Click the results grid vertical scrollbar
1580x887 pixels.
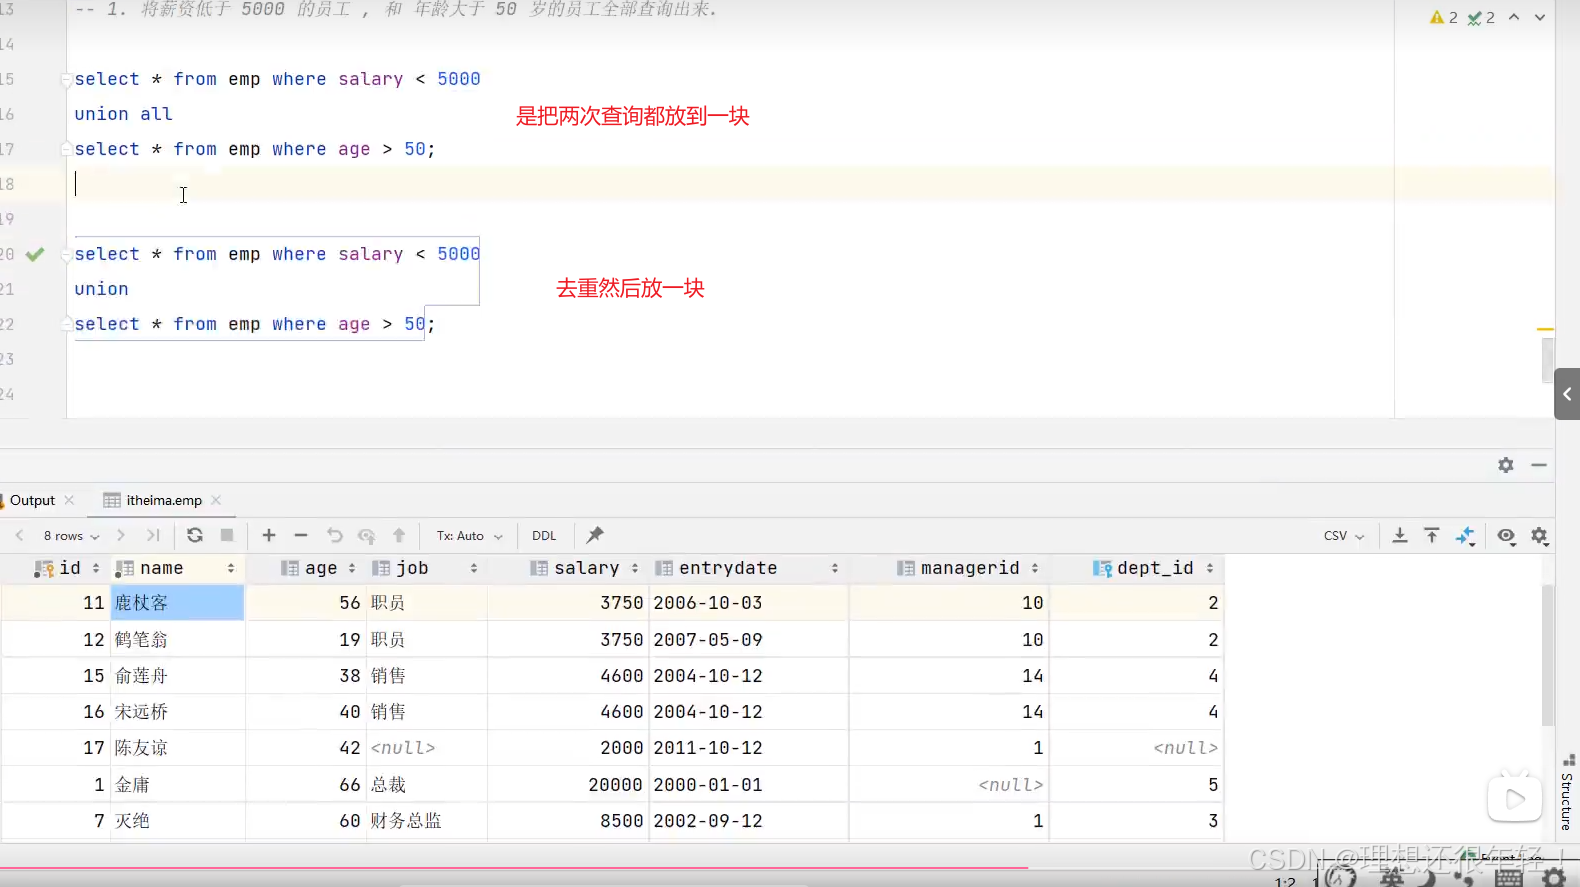pos(1548,655)
